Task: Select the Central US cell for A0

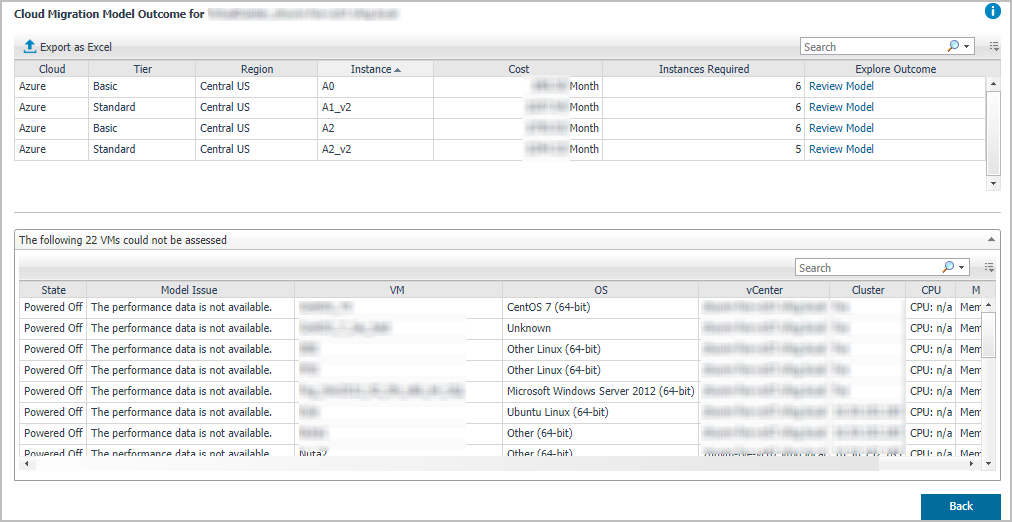Action: [x=257, y=86]
